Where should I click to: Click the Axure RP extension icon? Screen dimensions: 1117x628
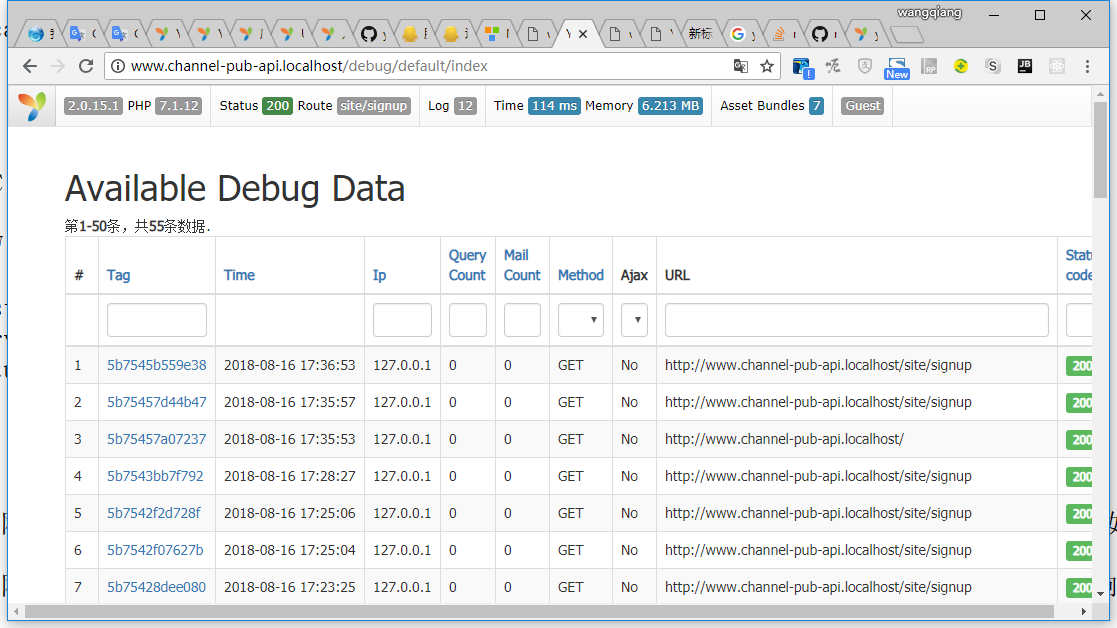pos(929,66)
